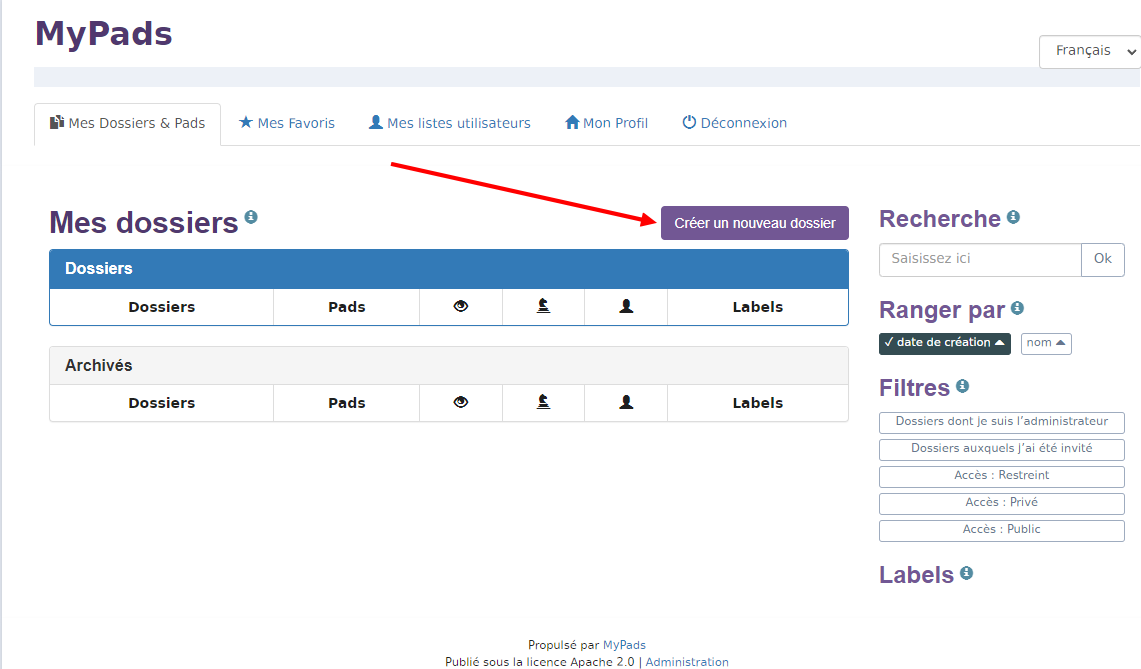
Task: Click user icon in Archivés table header
Action: 626,403
